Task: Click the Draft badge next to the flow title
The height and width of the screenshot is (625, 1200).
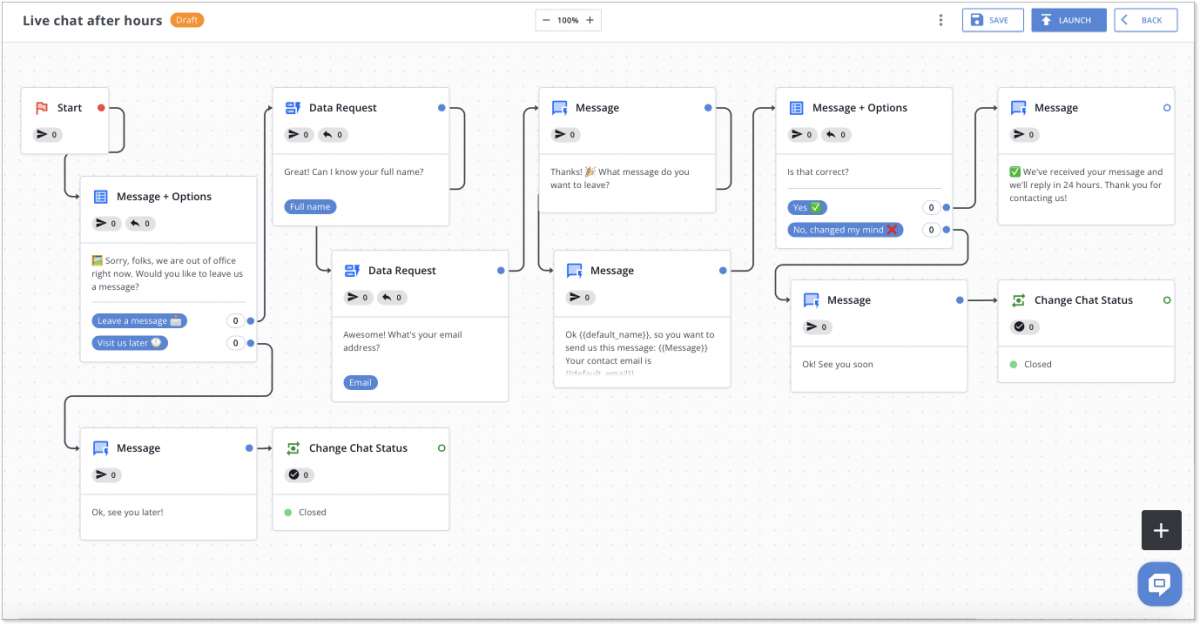Action: 187,19
